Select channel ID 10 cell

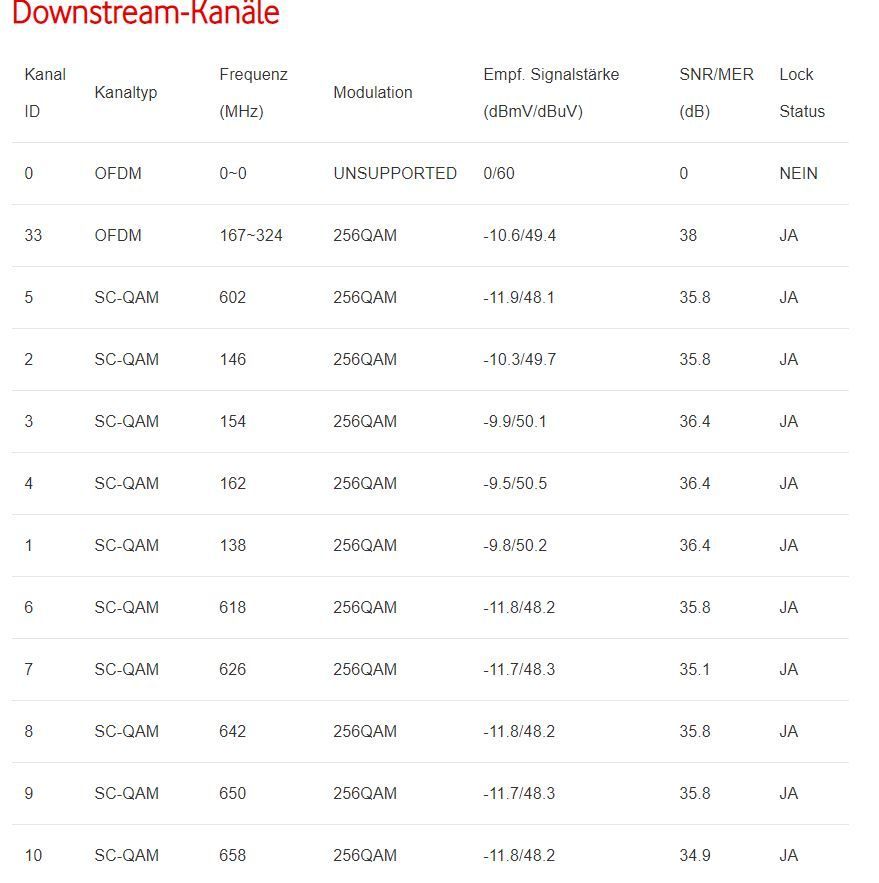(33, 855)
